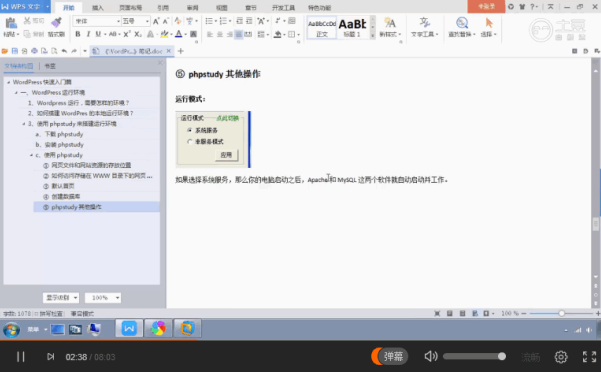Click the justify alignment icon

[x=239, y=34]
